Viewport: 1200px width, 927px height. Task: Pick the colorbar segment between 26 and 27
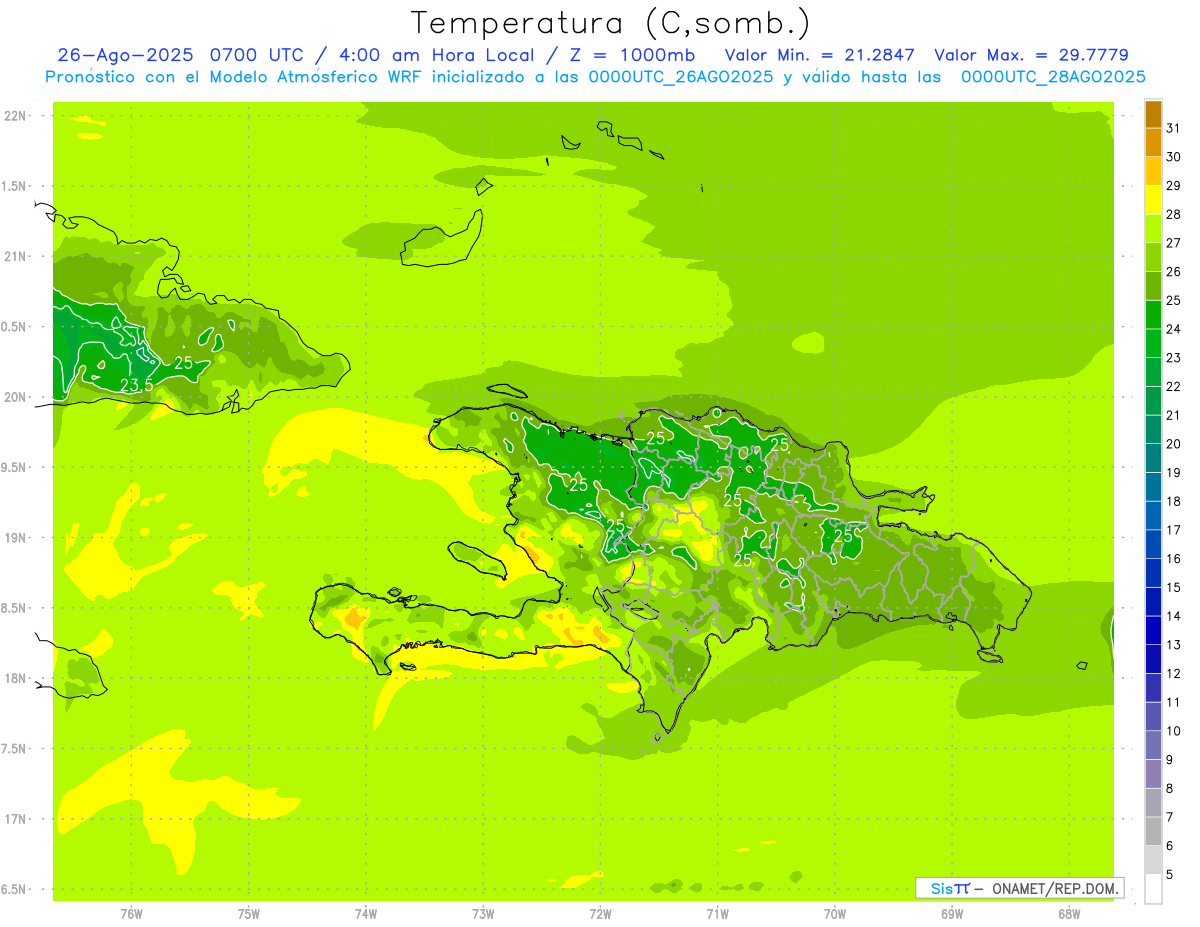pyautogui.click(x=1153, y=258)
